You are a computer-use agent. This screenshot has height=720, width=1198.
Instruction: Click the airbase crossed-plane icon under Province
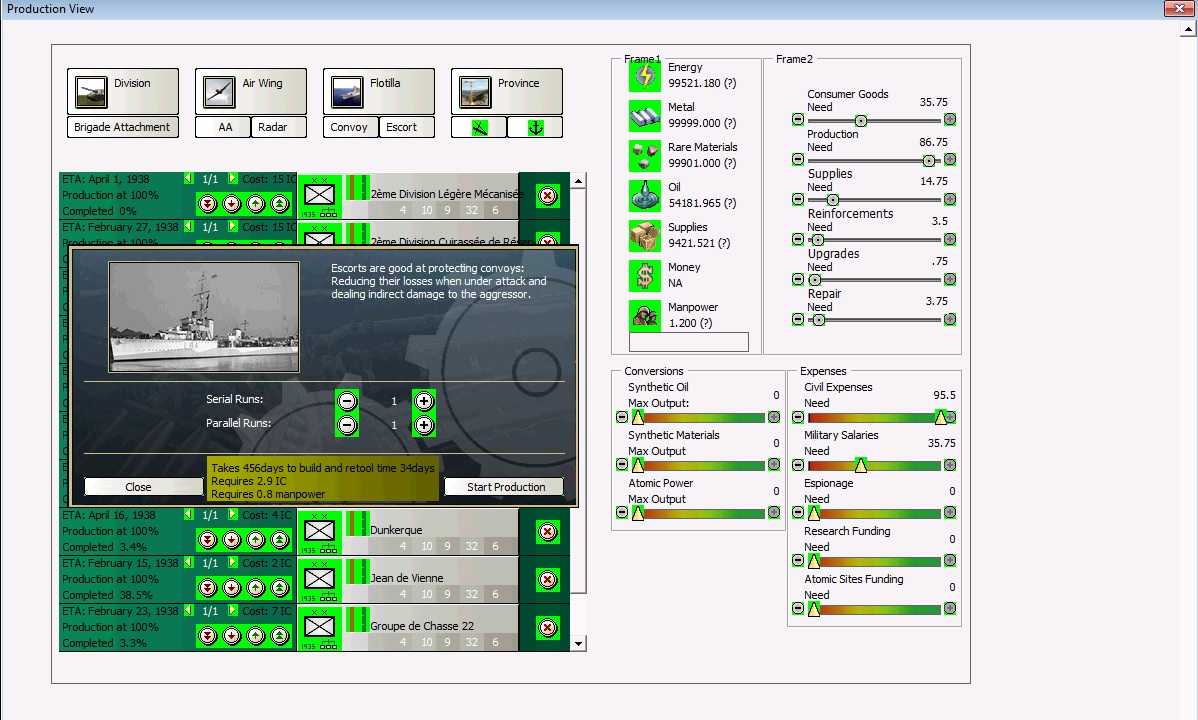click(479, 128)
